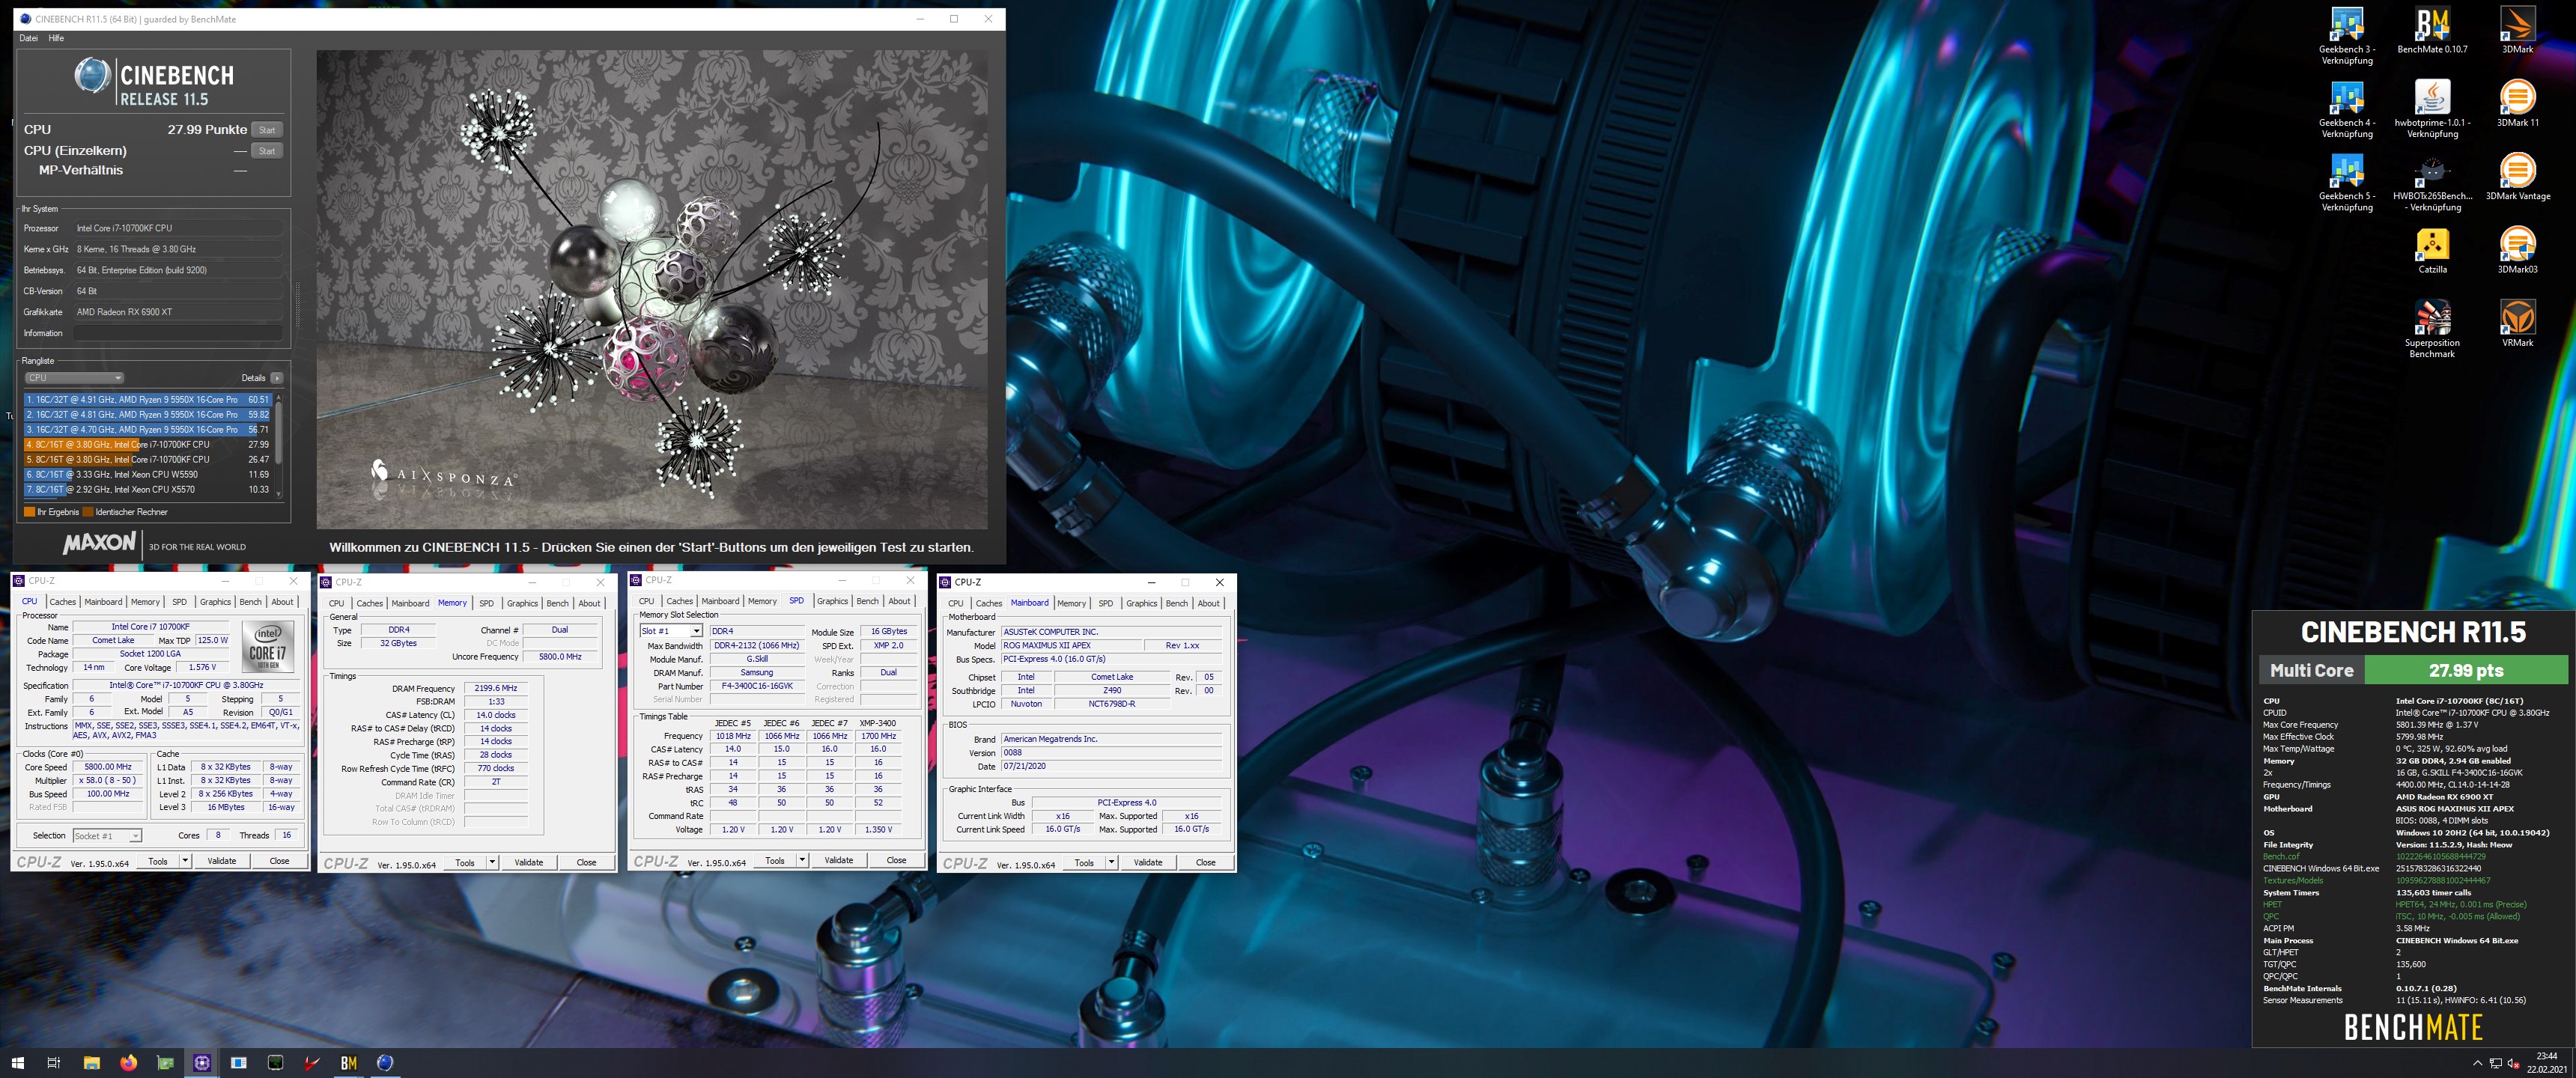Viewport: 2576px width, 1078px height.
Task: Open the Windows Start menu
Action: (17, 1063)
